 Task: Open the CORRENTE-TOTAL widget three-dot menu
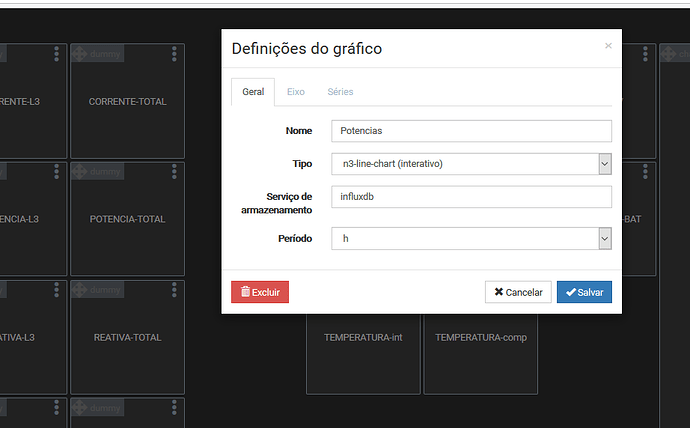[x=176, y=53]
